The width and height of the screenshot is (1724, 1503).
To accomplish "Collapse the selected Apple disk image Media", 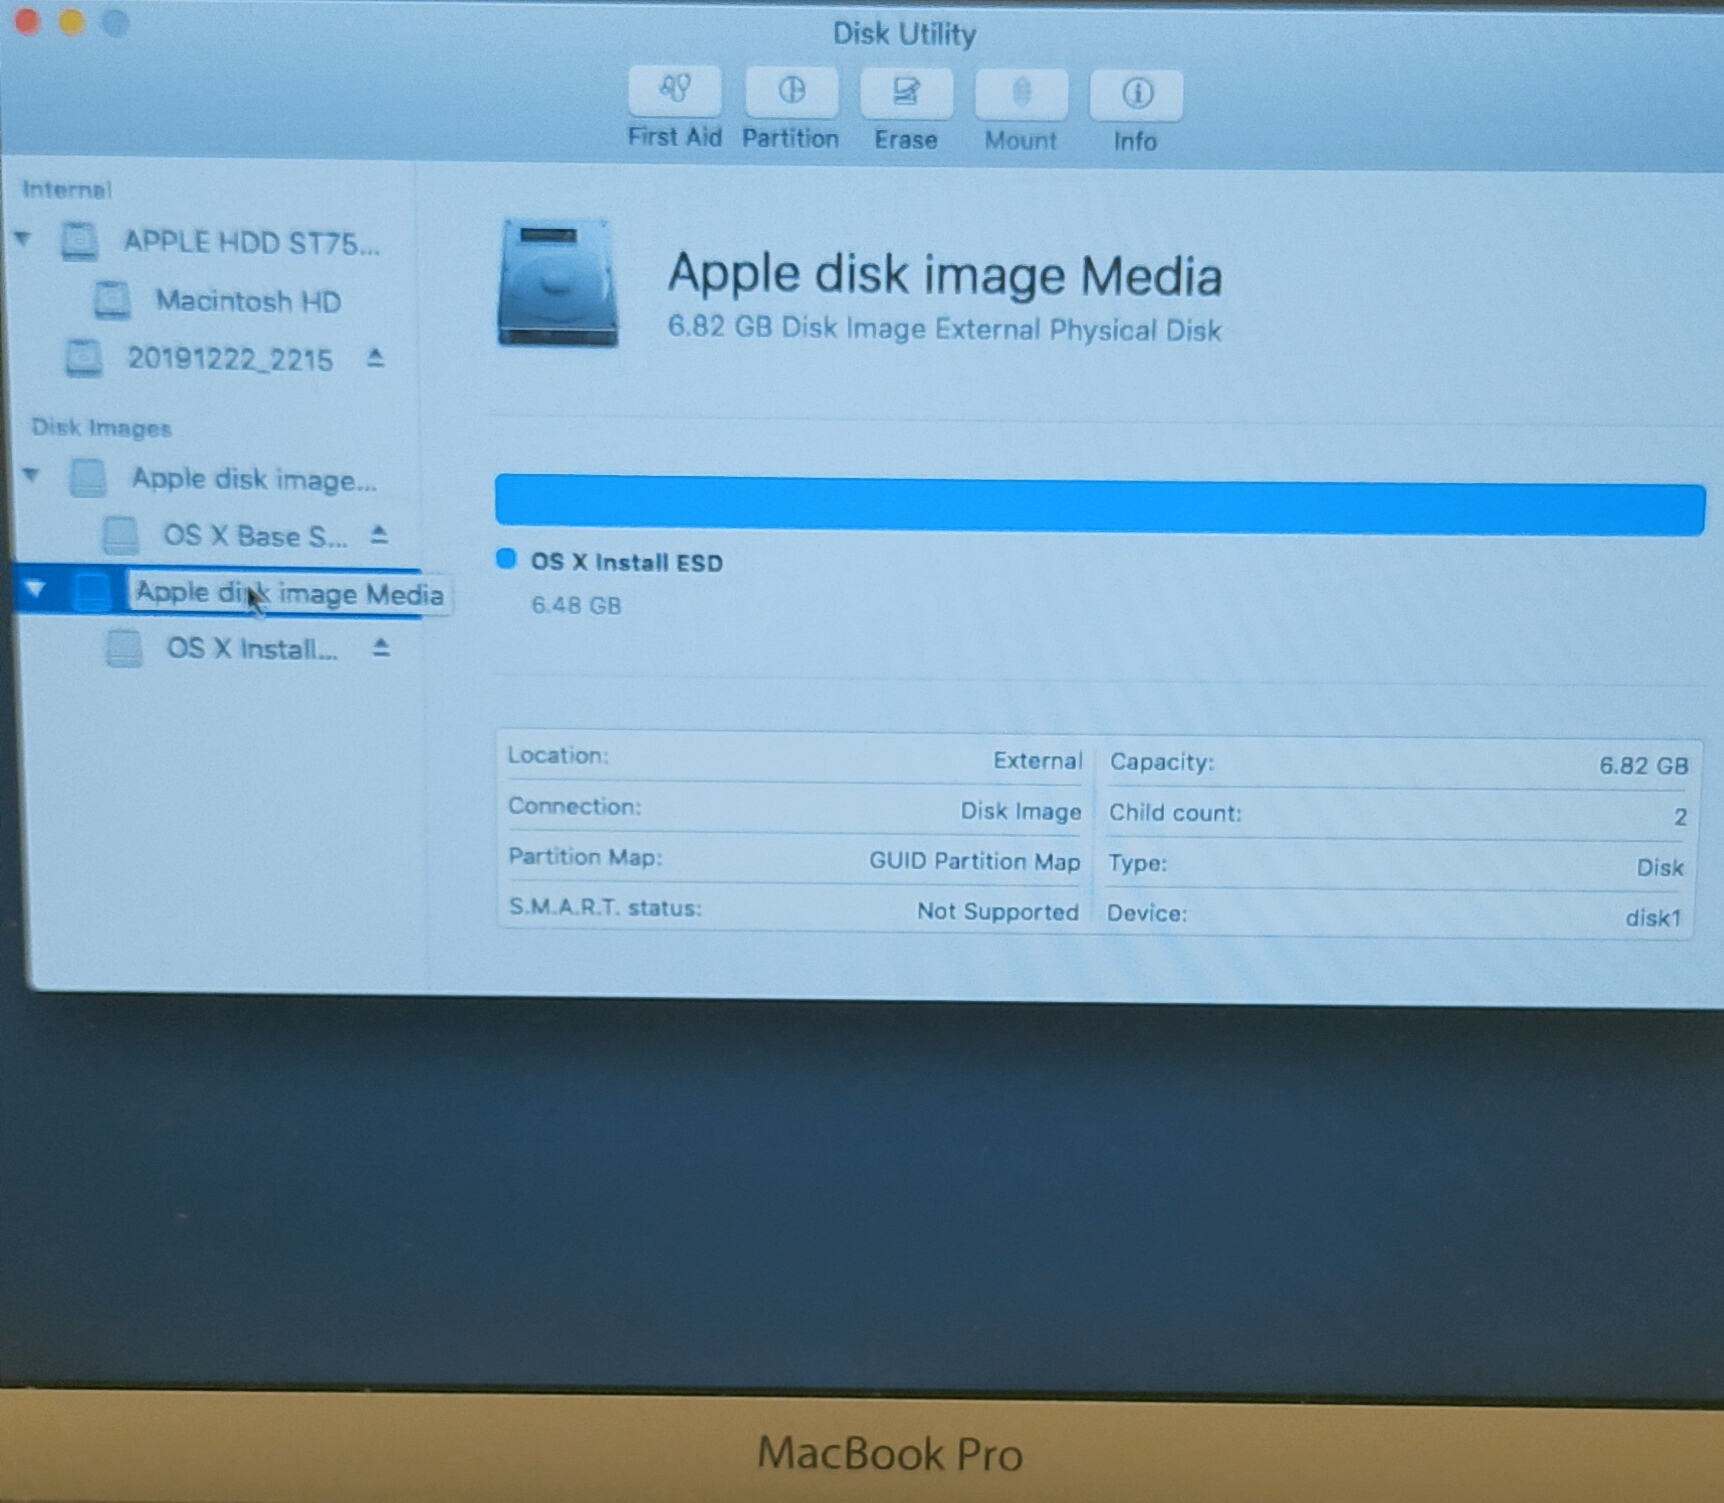I will coord(36,589).
